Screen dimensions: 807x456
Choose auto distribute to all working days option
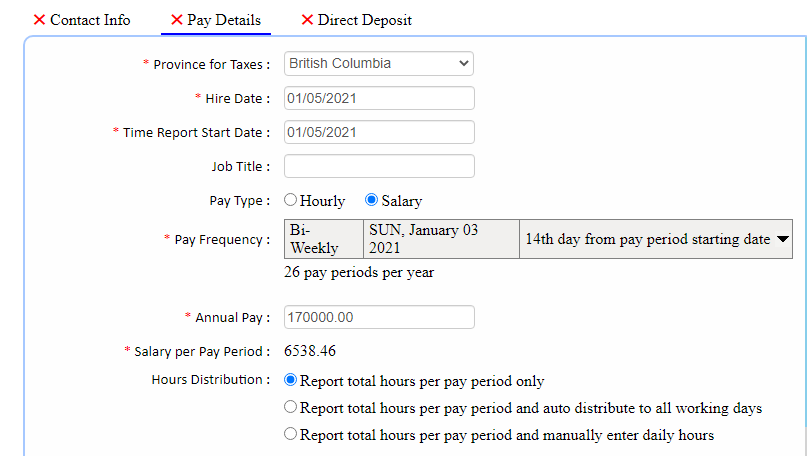(x=291, y=407)
